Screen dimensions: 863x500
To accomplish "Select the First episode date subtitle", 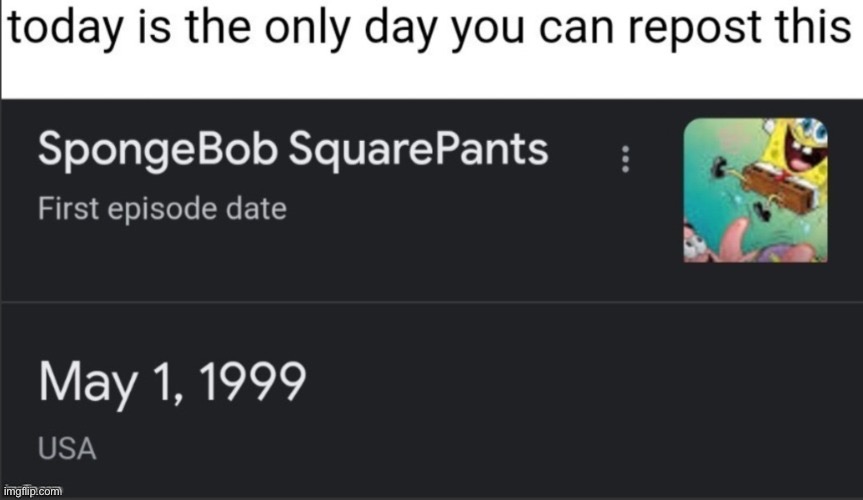I will pos(162,209).
